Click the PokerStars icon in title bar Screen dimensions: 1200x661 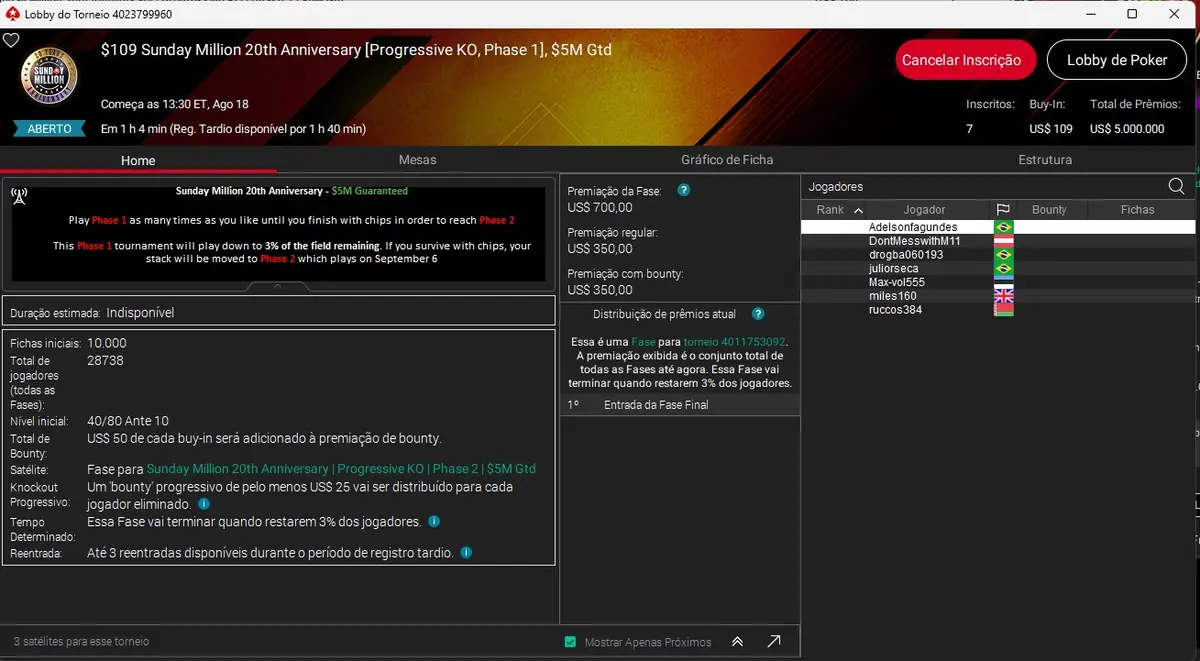[x=12, y=14]
